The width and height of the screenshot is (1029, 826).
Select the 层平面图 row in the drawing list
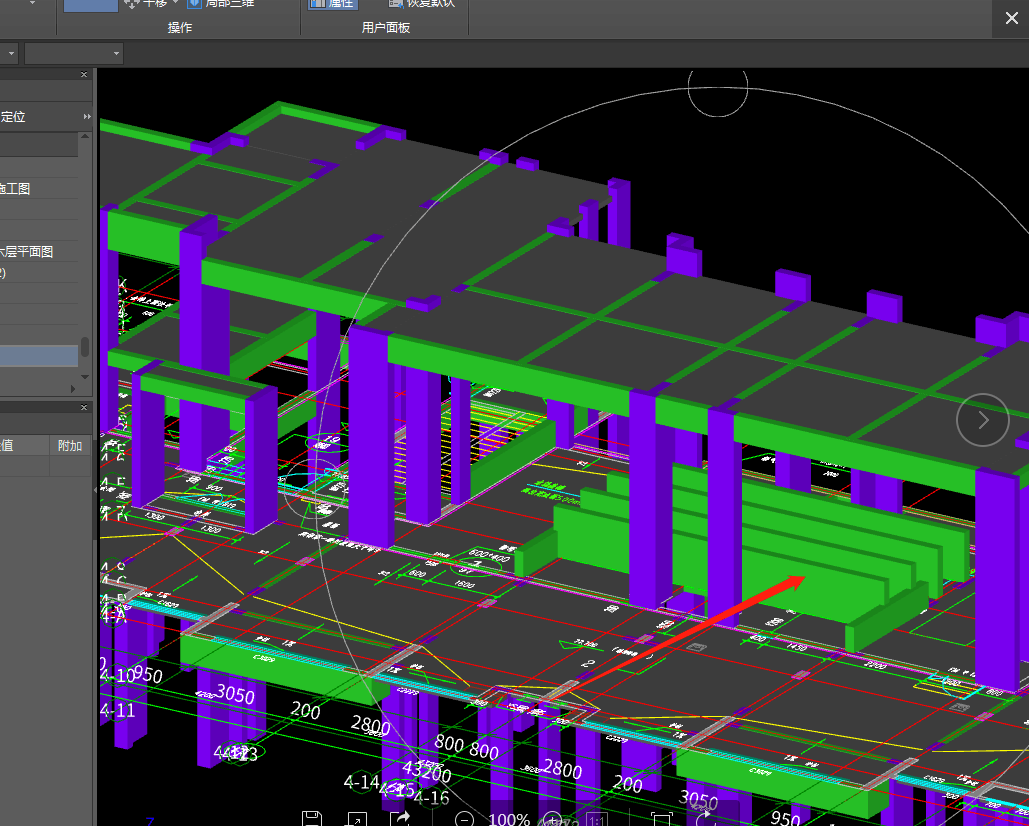coord(39,251)
